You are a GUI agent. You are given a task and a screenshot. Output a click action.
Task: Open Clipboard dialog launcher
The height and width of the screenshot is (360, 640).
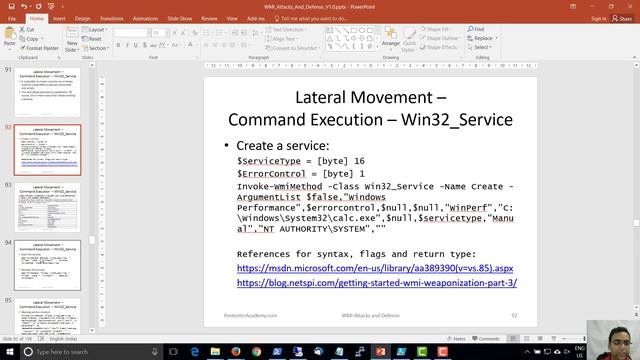coord(59,58)
